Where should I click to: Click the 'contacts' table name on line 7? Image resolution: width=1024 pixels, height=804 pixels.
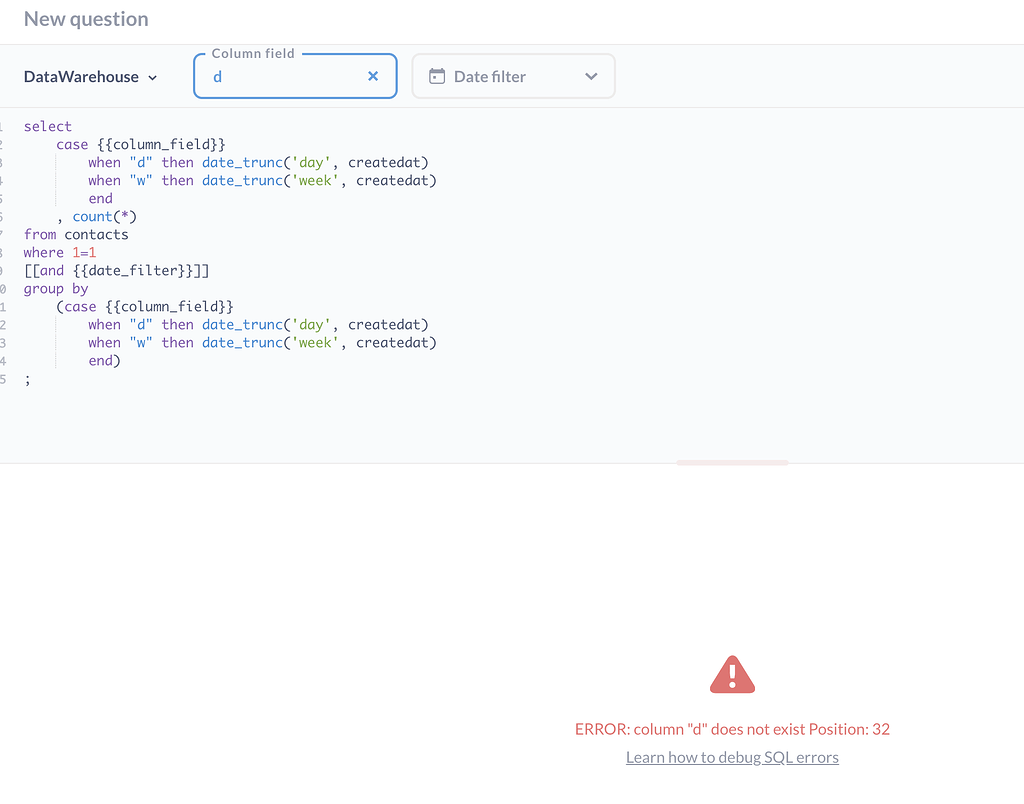pyautogui.click(x=96, y=234)
